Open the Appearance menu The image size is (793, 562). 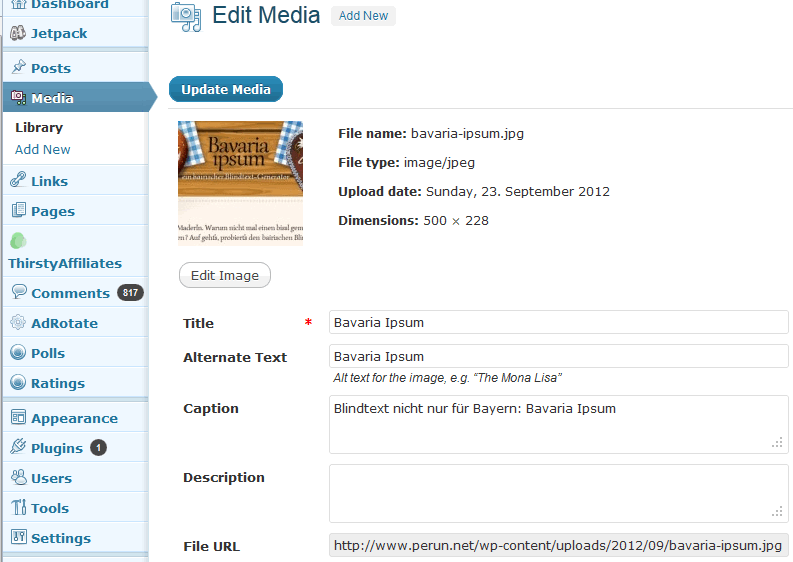coord(74,419)
